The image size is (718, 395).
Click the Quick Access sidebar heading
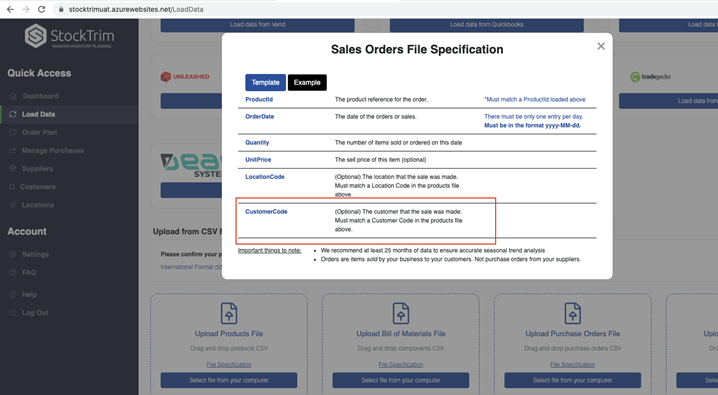coord(39,73)
